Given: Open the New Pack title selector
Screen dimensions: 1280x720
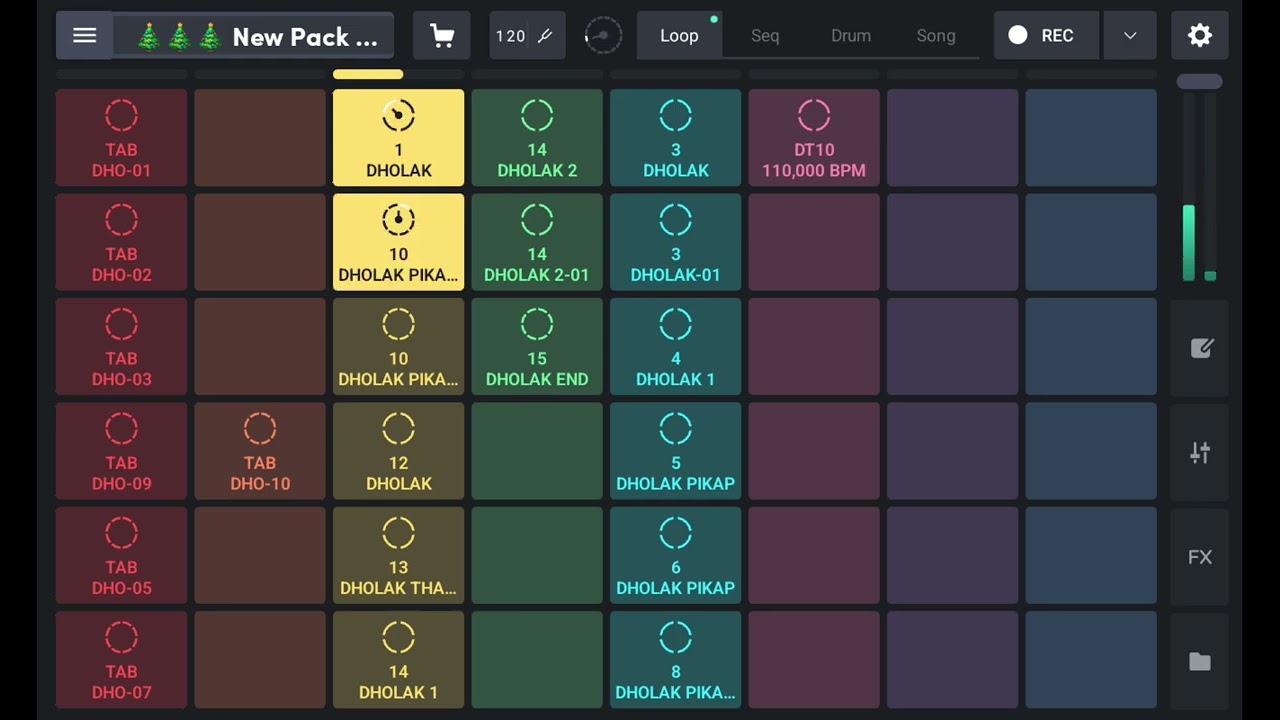Looking at the screenshot, I should 254,36.
